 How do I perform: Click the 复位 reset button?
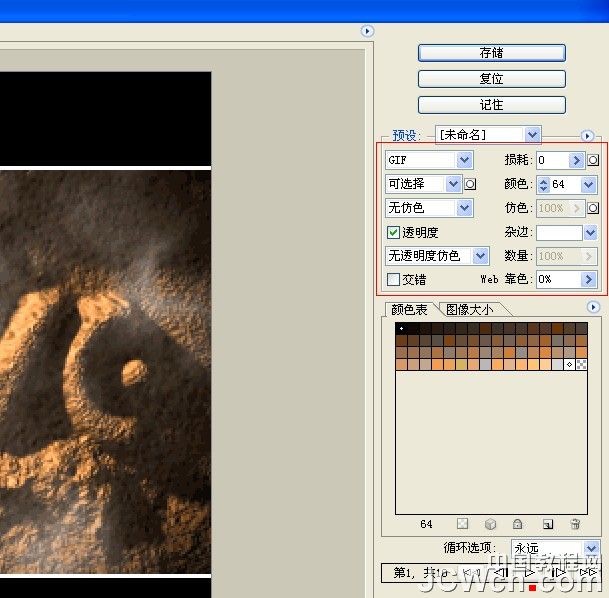tap(491, 78)
